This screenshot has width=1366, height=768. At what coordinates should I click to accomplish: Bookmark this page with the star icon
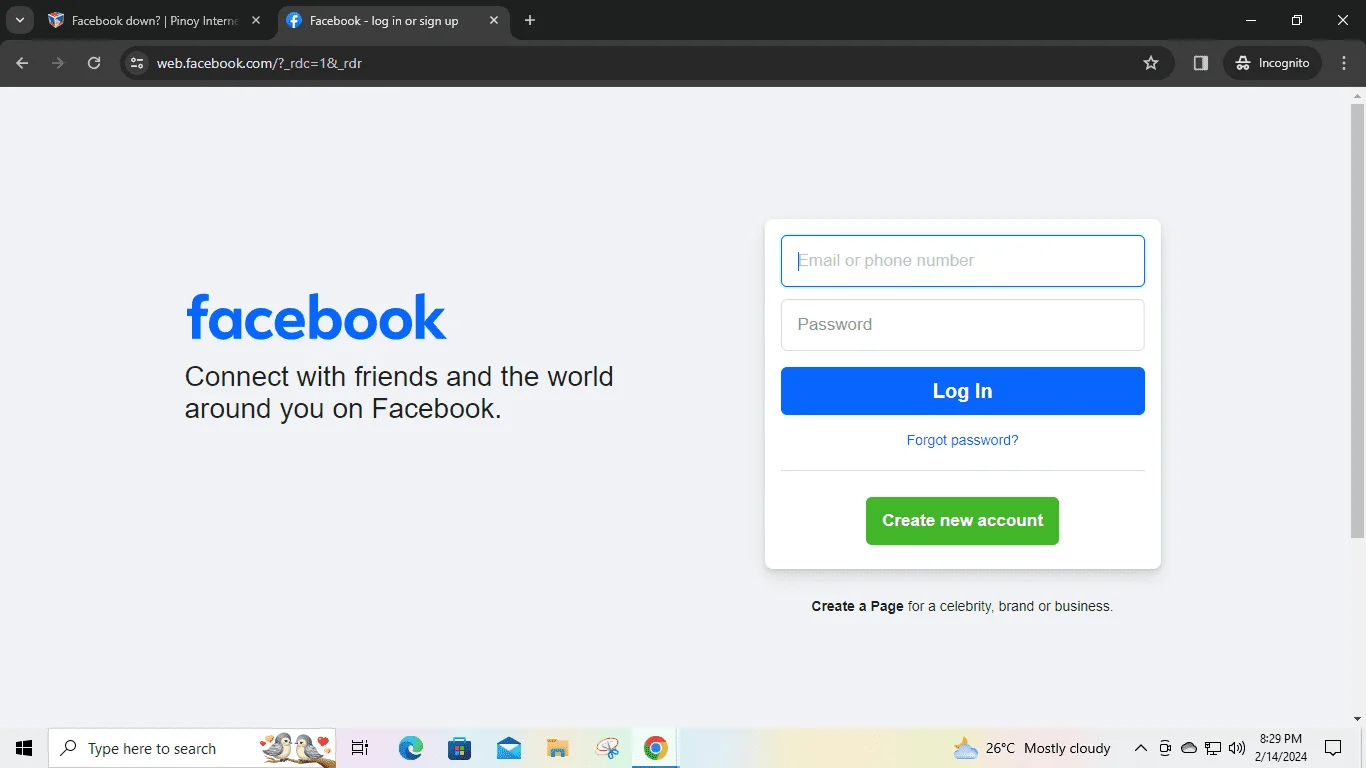pyautogui.click(x=1151, y=63)
